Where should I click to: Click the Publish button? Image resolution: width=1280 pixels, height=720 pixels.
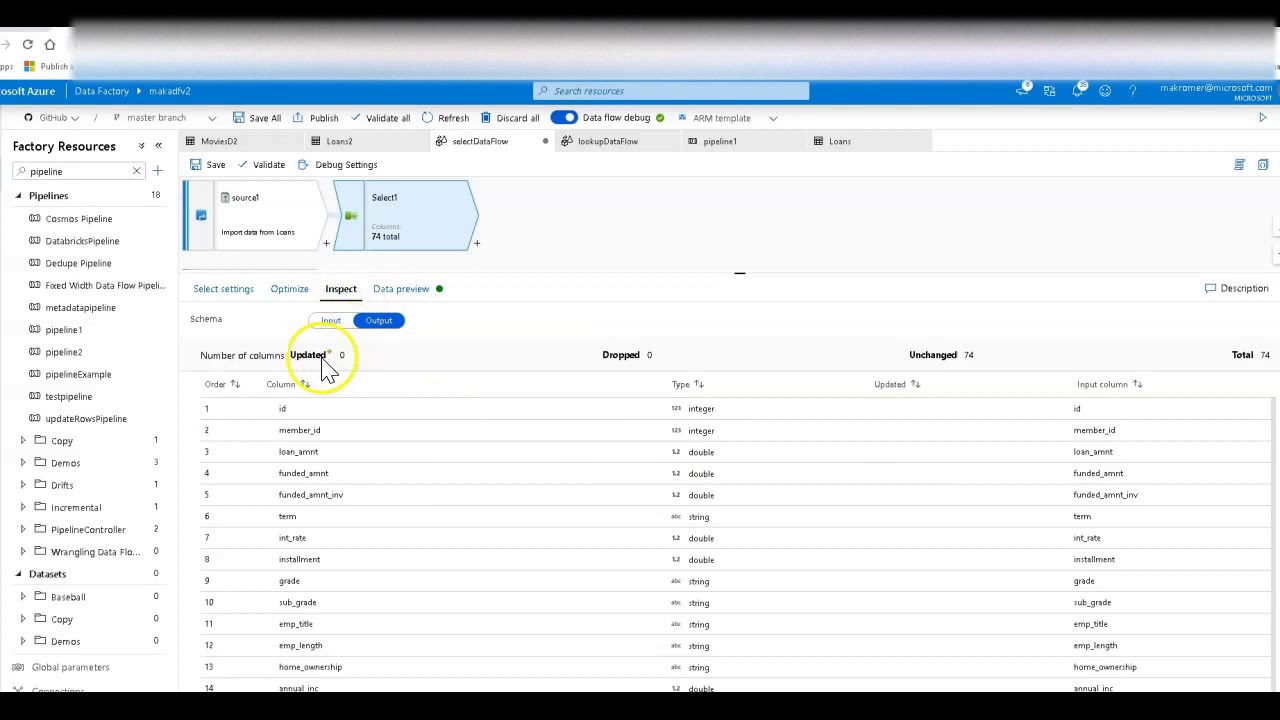(316, 118)
